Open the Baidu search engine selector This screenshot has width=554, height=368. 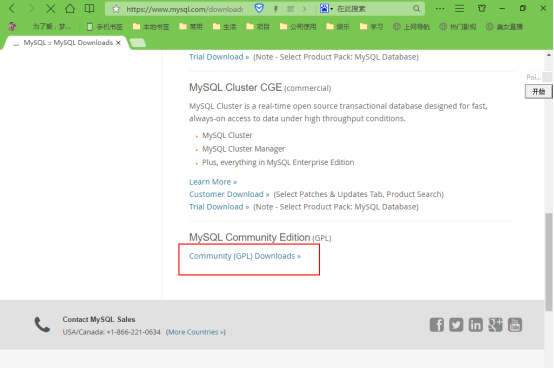326,8
